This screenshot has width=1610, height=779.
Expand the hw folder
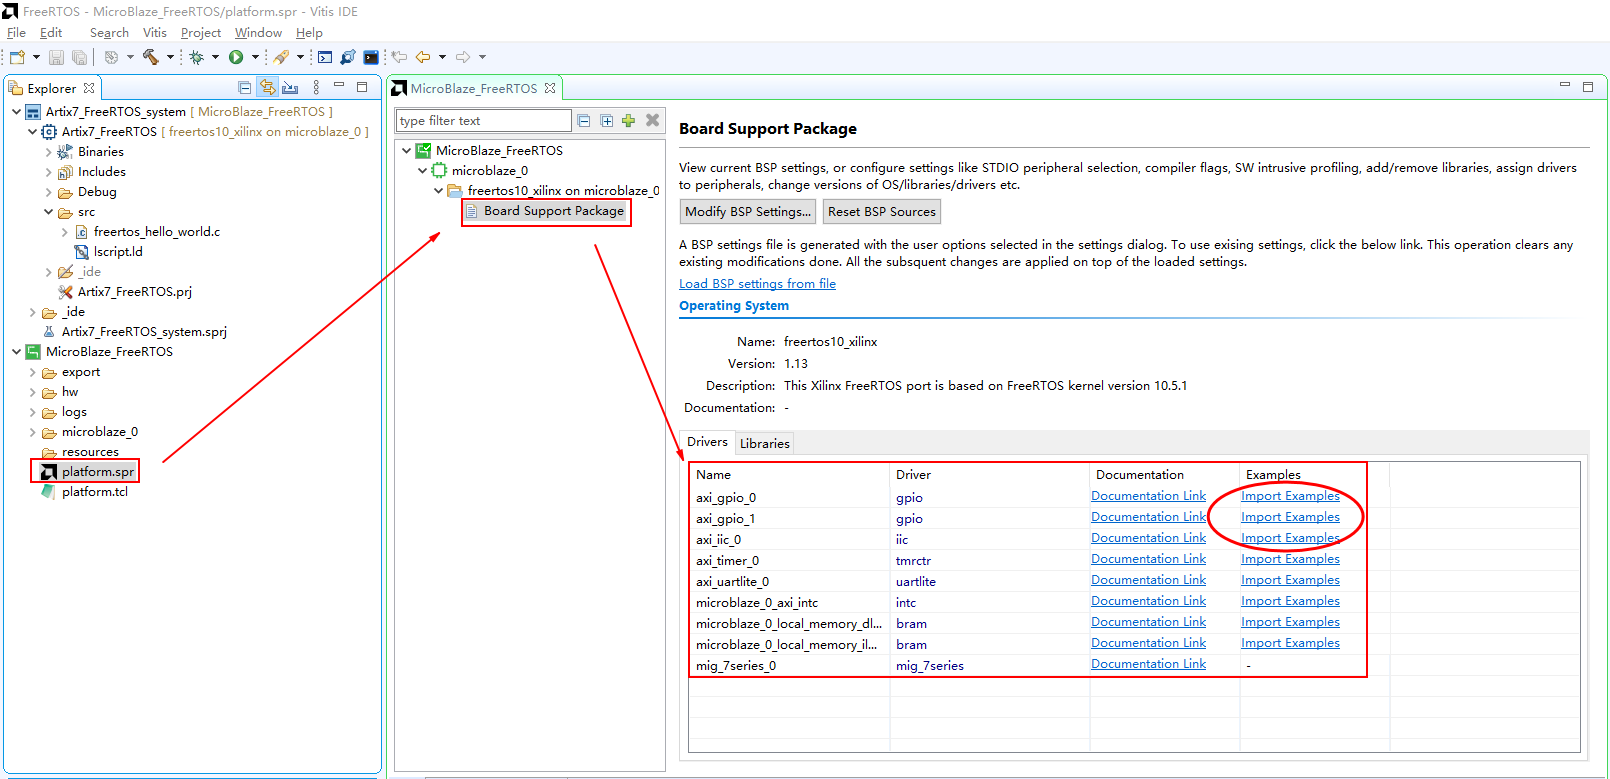click(32, 392)
